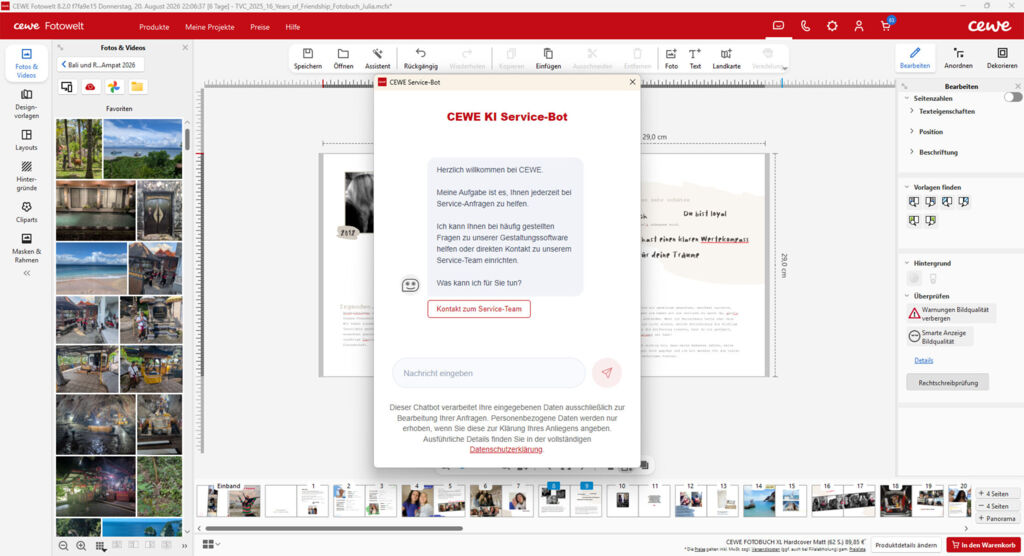The image size is (1024, 556).
Task: Collapse the Überprüfen section
Action: (907, 296)
